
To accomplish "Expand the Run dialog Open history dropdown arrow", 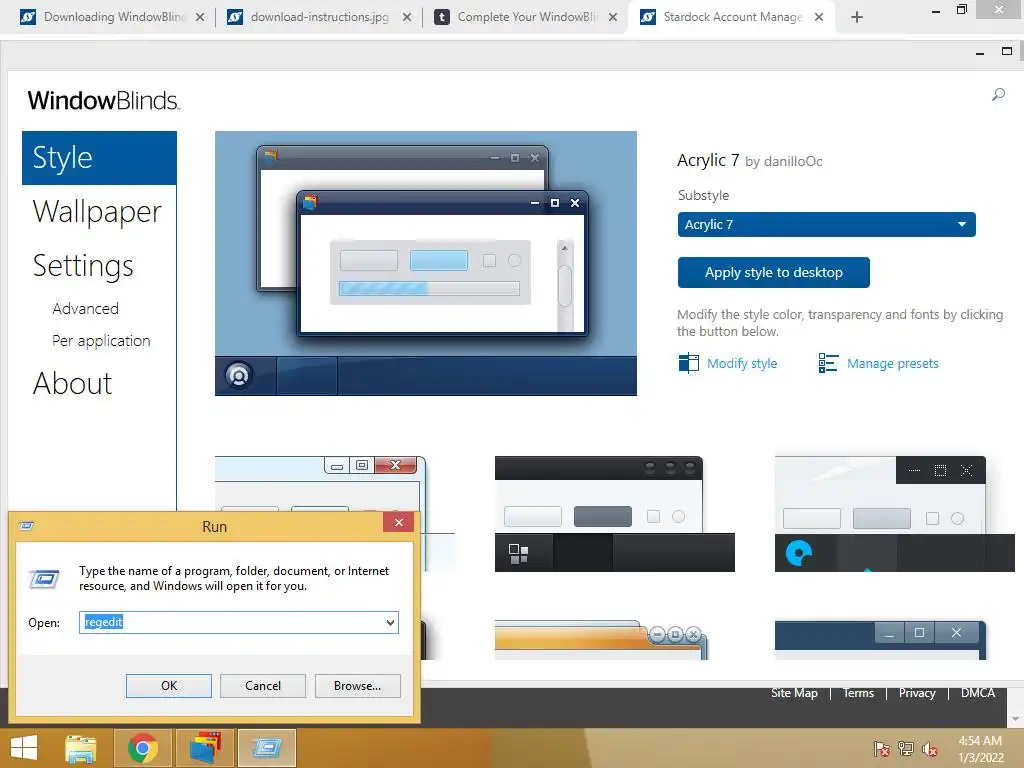I will (391, 622).
